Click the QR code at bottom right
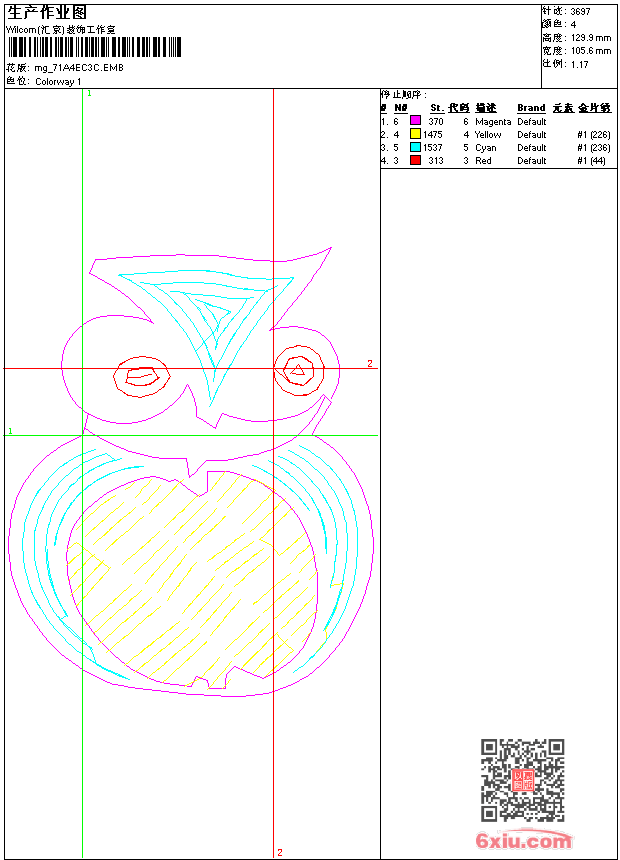This screenshot has width=620, height=860. 523,780
